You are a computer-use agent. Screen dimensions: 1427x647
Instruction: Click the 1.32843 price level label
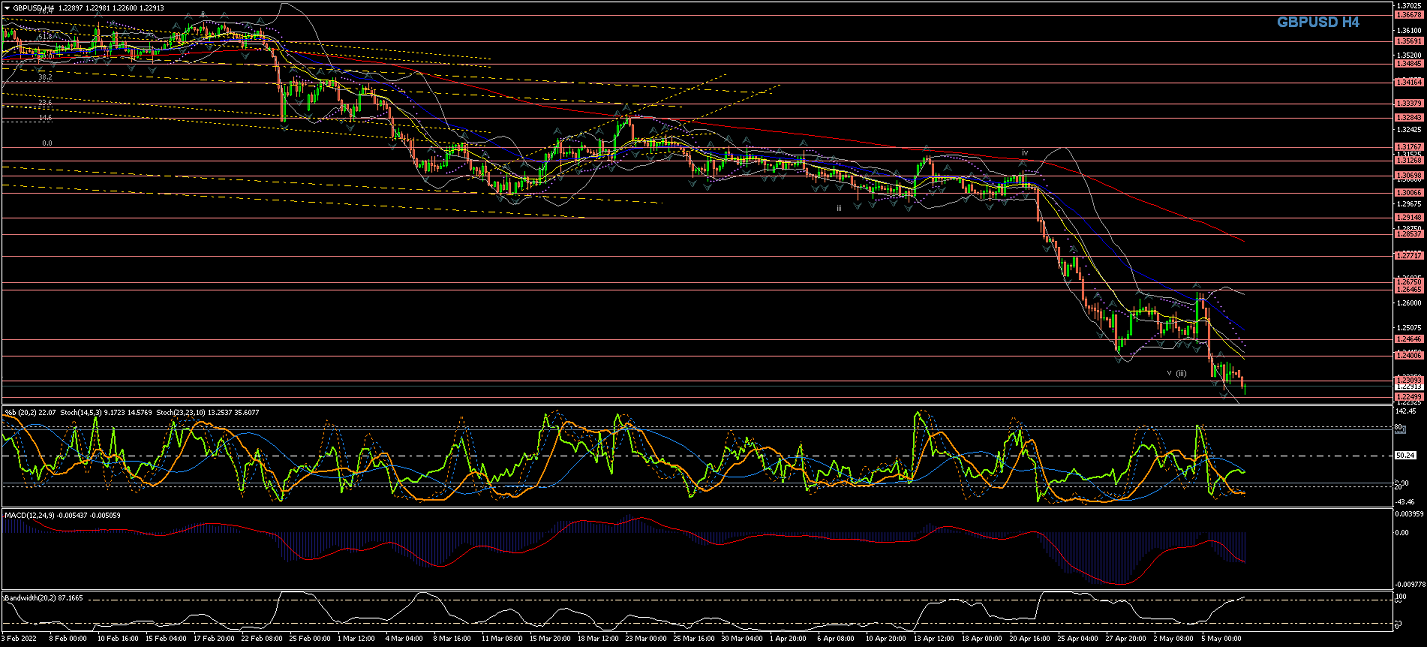1408,117
